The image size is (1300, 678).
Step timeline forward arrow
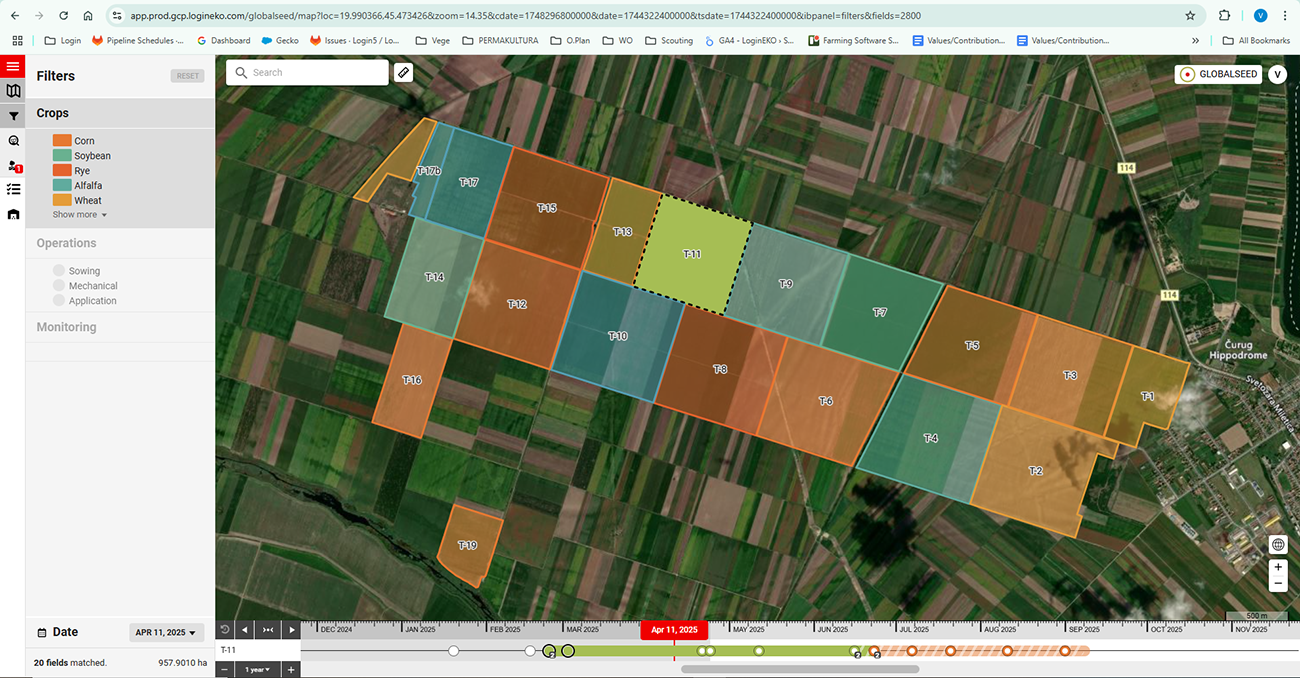coord(290,630)
